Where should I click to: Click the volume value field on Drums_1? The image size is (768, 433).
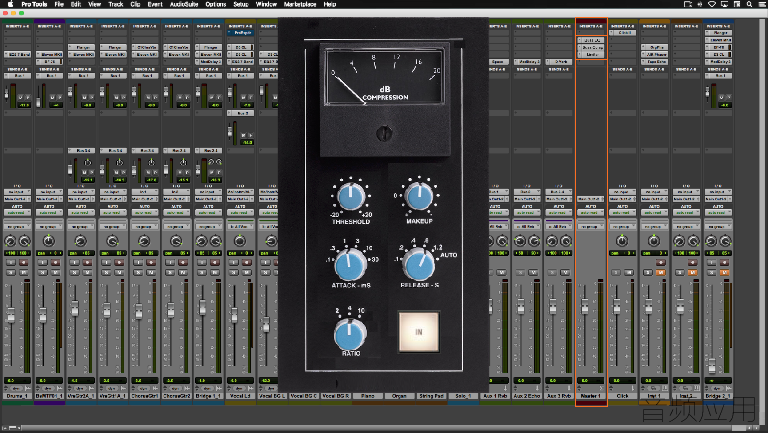(17, 381)
